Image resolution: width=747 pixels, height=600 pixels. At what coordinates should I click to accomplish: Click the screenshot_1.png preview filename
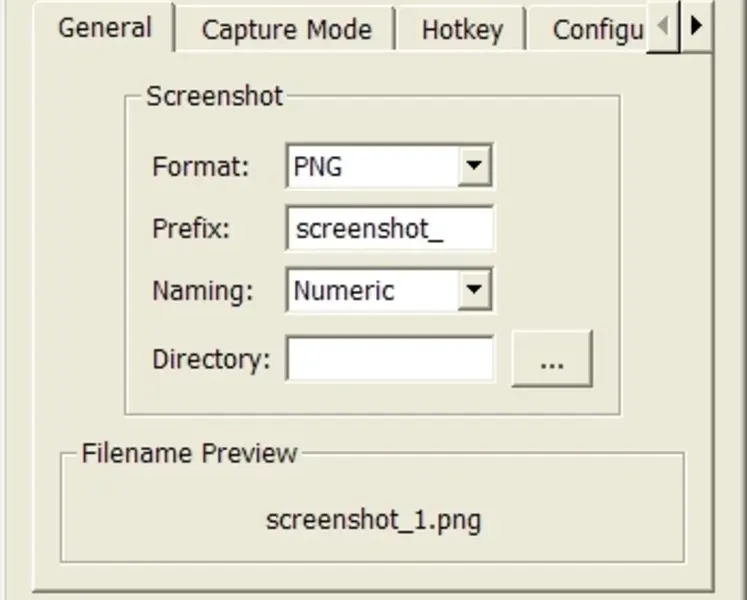pyautogui.click(x=373, y=520)
